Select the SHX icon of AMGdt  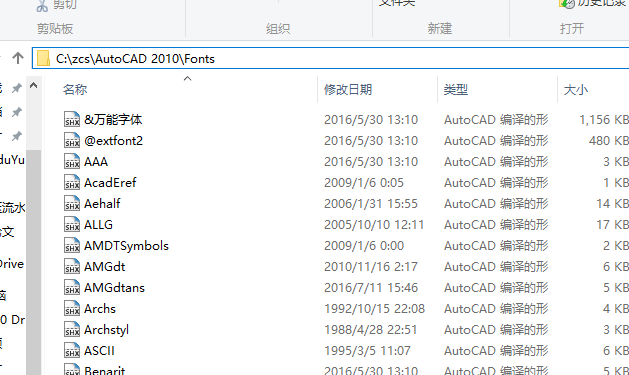point(72,267)
